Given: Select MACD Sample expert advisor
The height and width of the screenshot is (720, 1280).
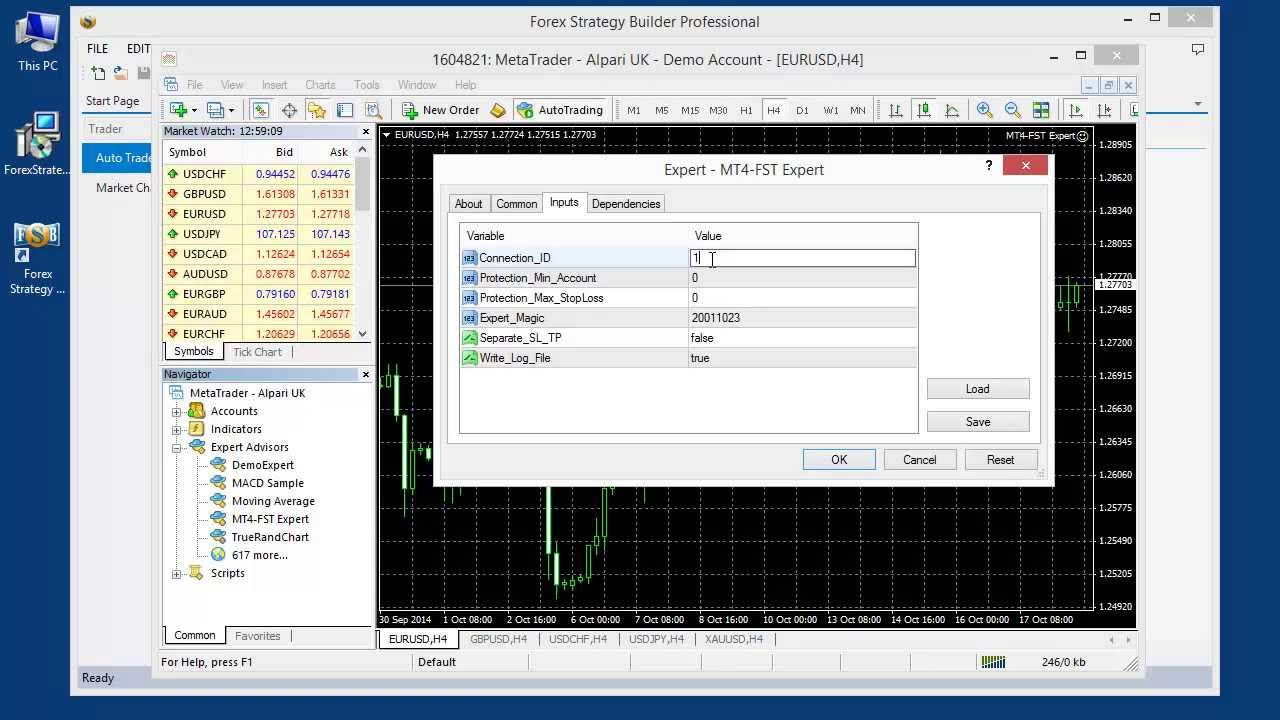Looking at the screenshot, I should (x=267, y=483).
